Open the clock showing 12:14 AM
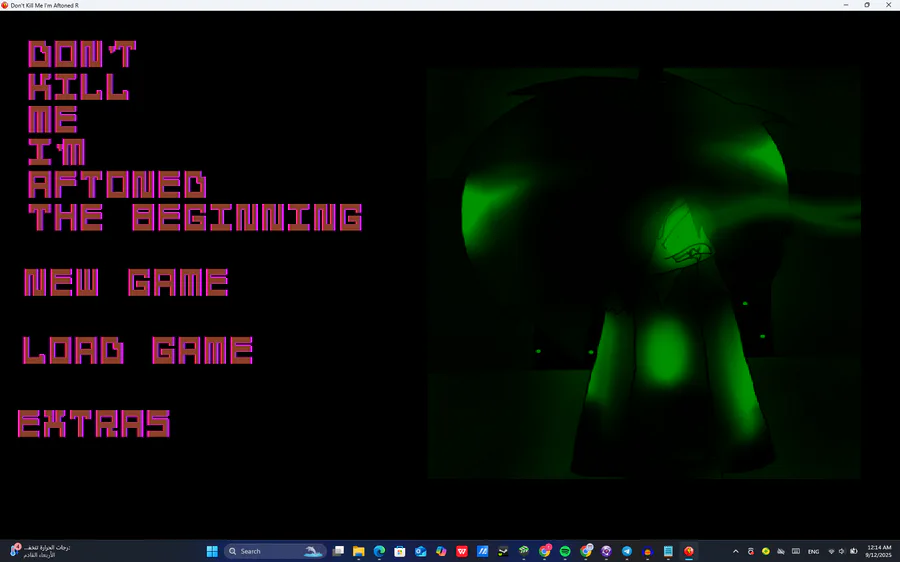 click(879, 551)
